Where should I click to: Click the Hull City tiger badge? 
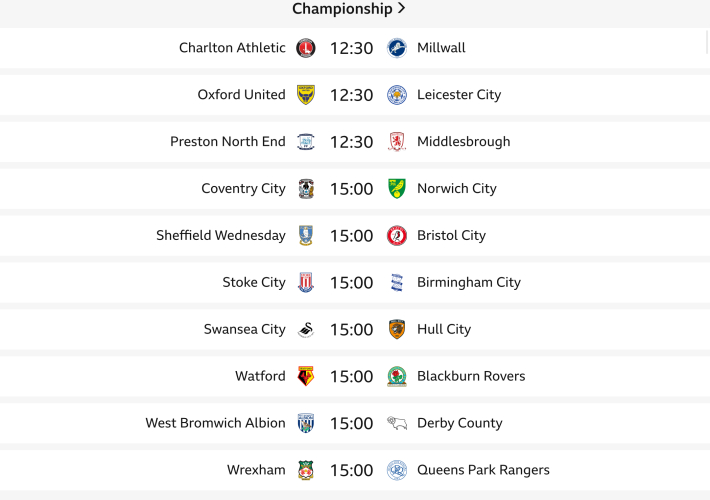(397, 330)
